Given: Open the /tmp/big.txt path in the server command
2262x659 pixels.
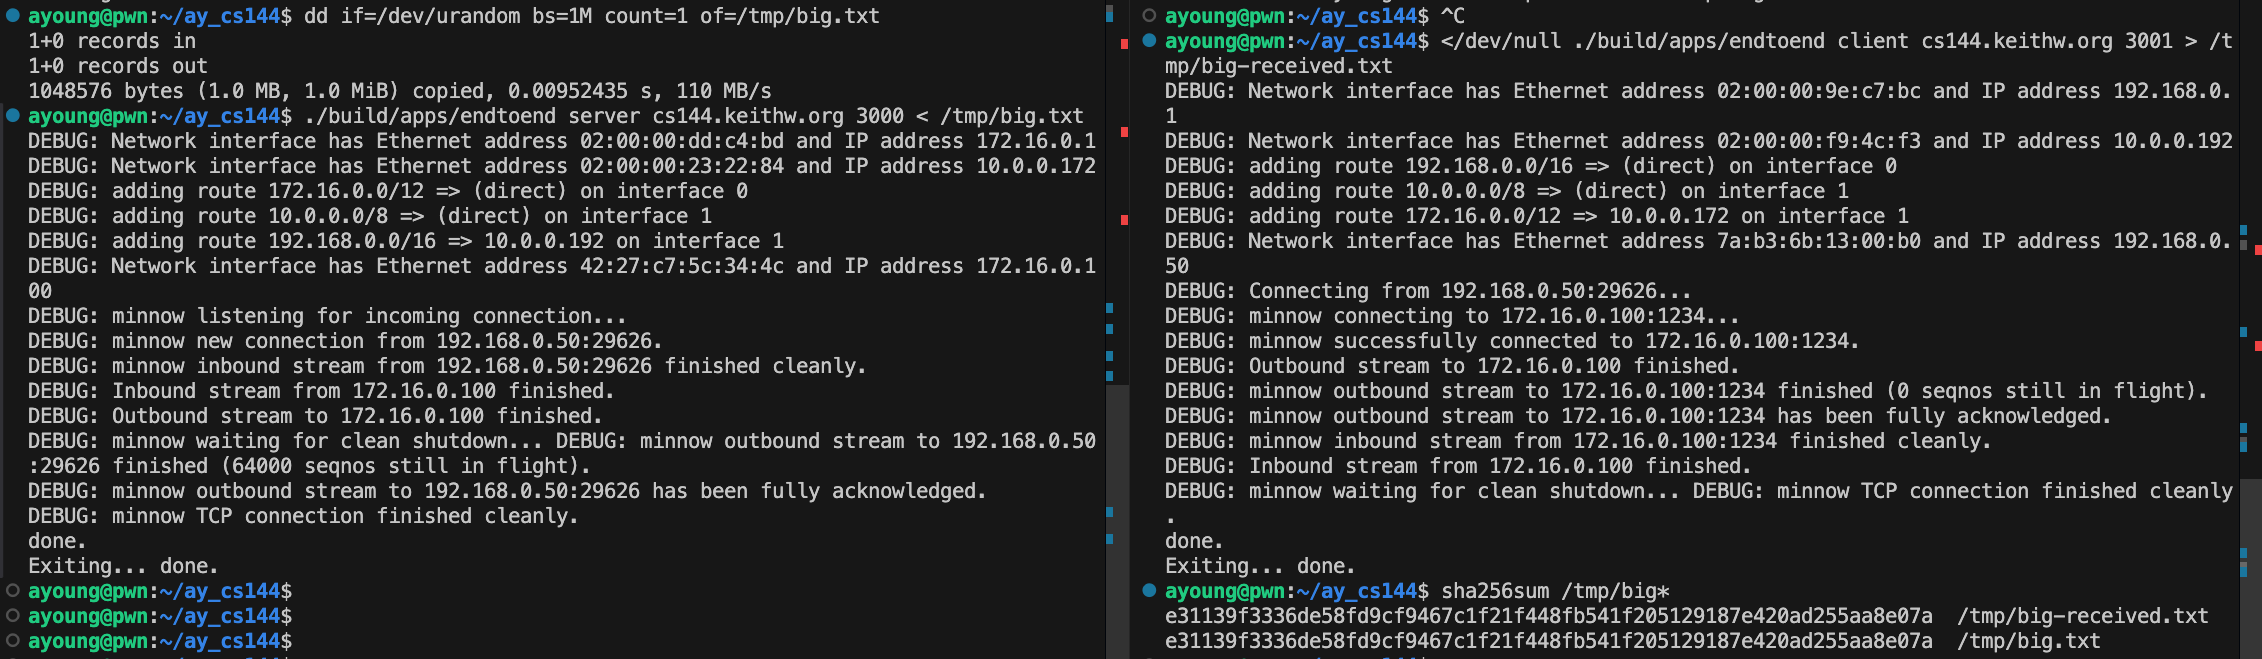Looking at the screenshot, I should [x=1011, y=116].
